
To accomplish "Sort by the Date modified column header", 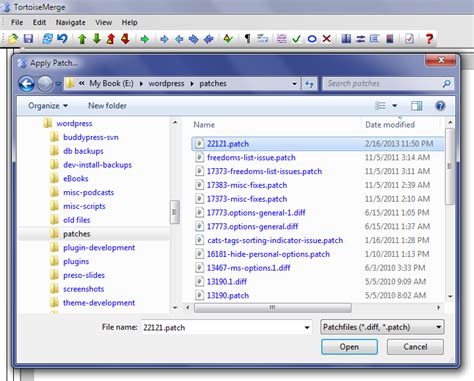I will click(x=390, y=125).
